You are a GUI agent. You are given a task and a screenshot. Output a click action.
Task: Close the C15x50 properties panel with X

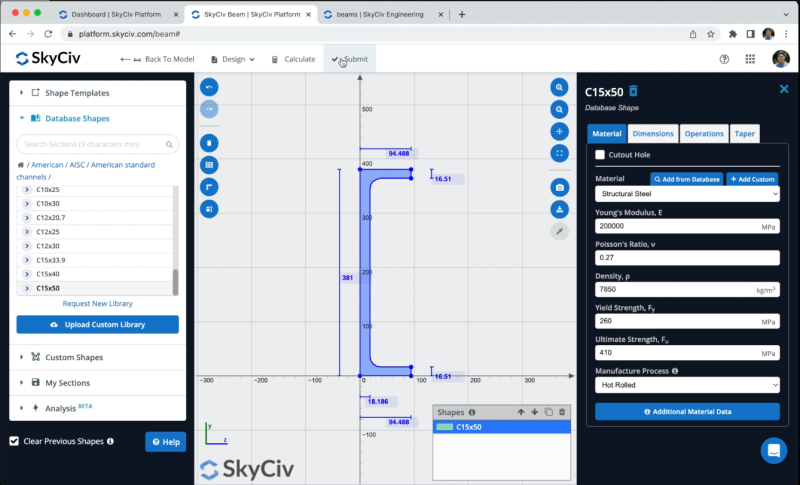784,89
